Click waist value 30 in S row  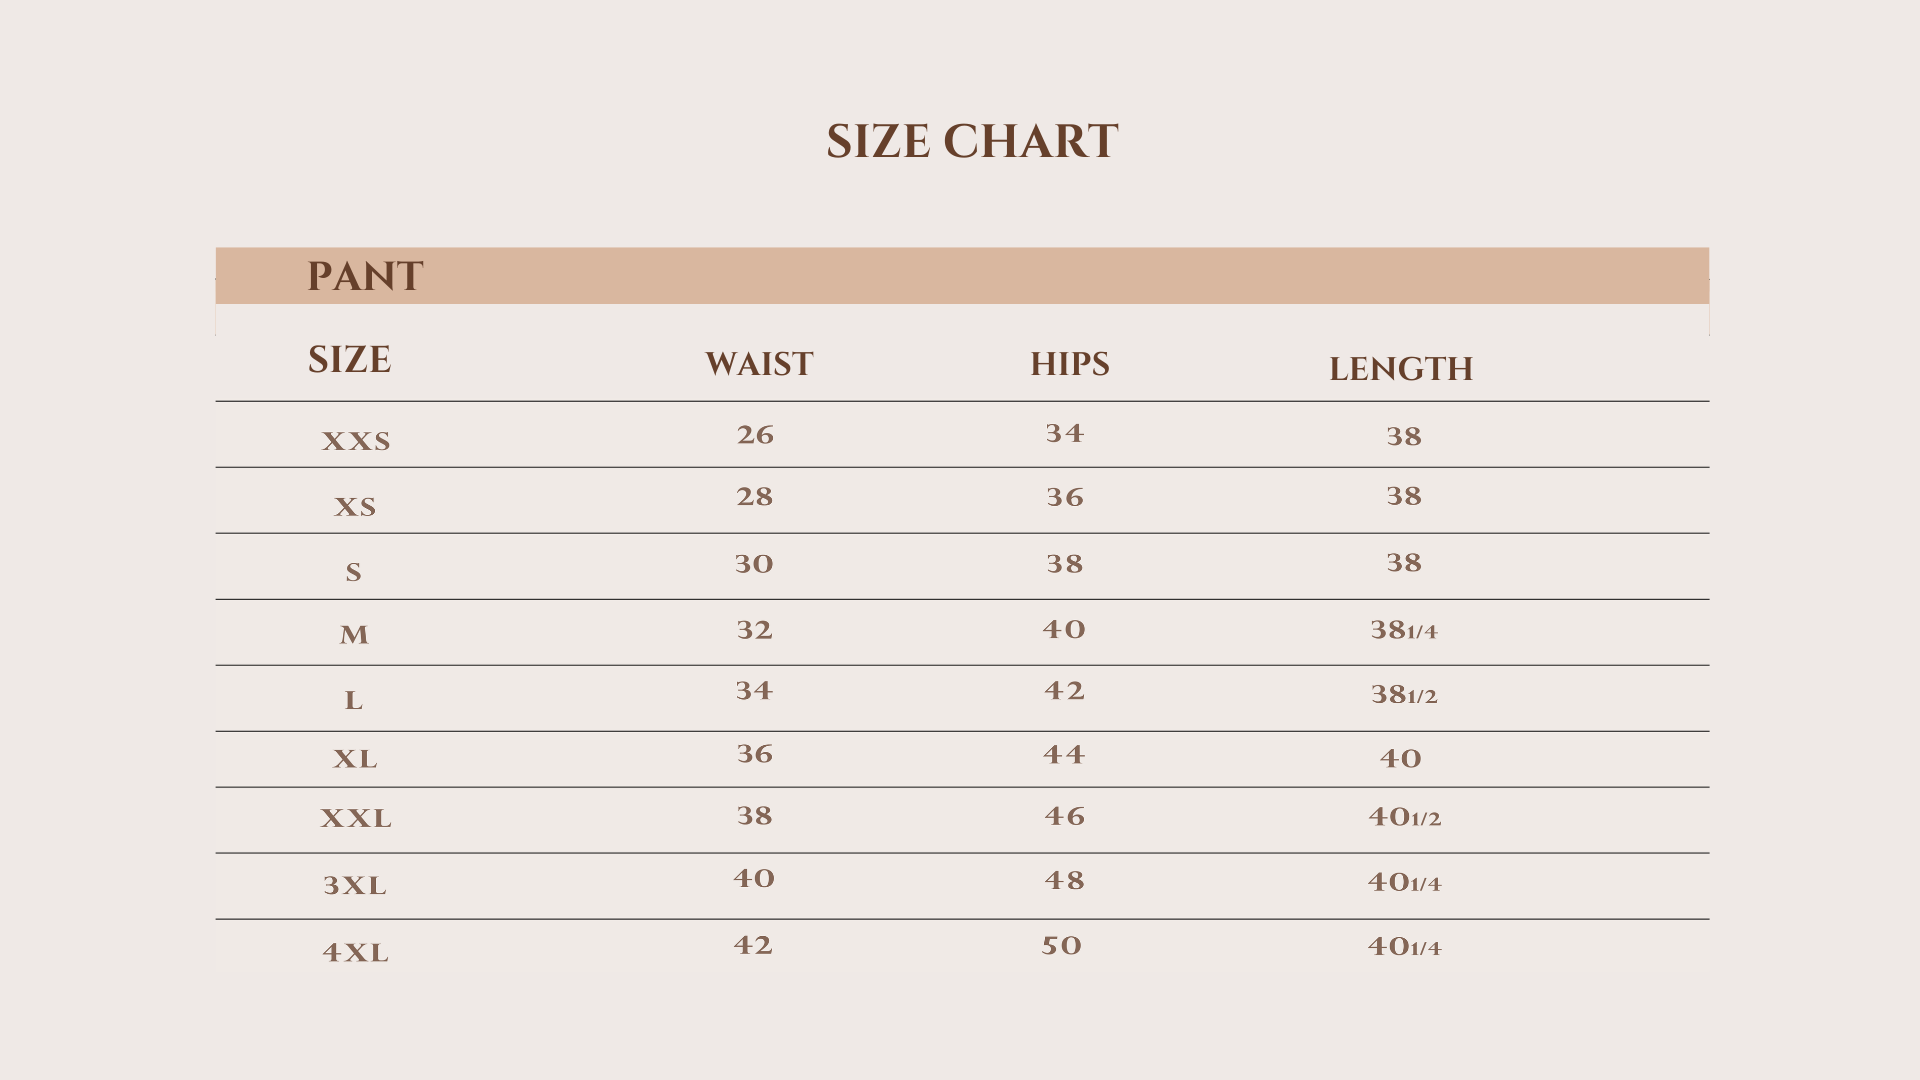754,564
